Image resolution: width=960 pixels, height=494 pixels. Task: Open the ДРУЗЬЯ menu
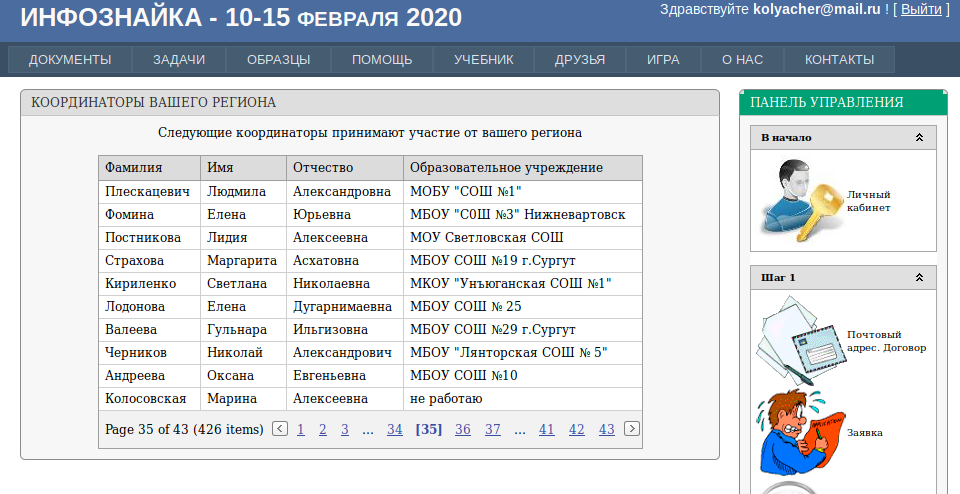[x=580, y=59]
